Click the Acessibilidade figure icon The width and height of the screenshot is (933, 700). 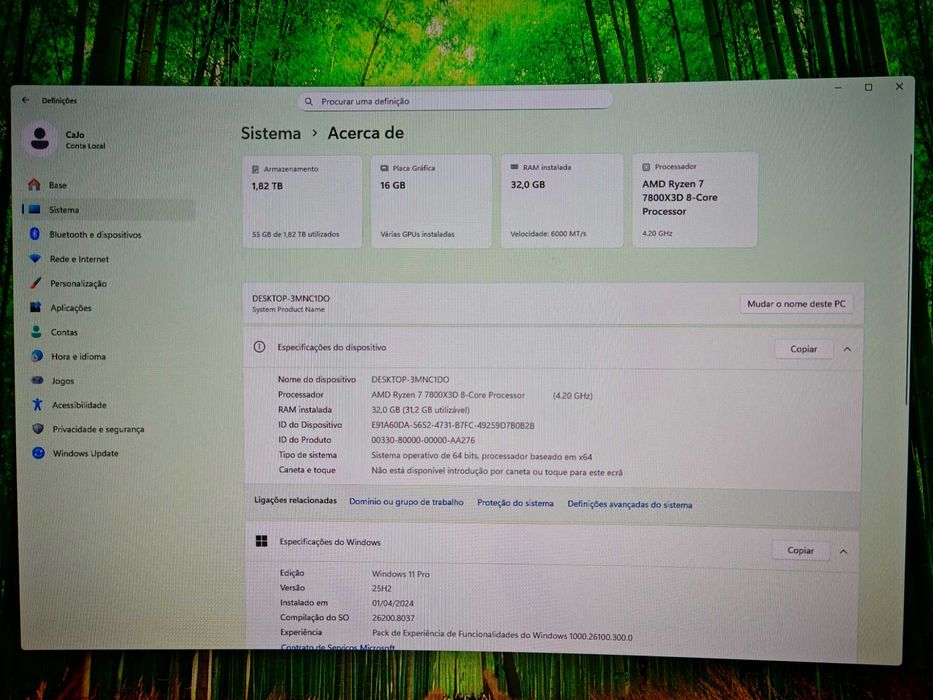click(x=37, y=404)
